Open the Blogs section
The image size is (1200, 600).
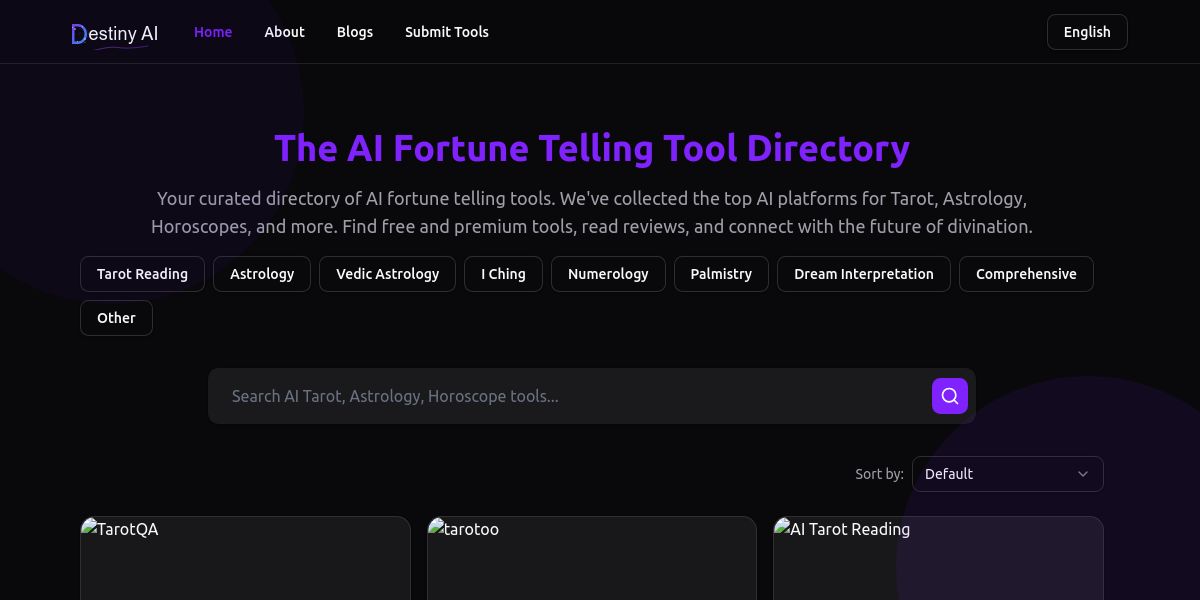[355, 32]
